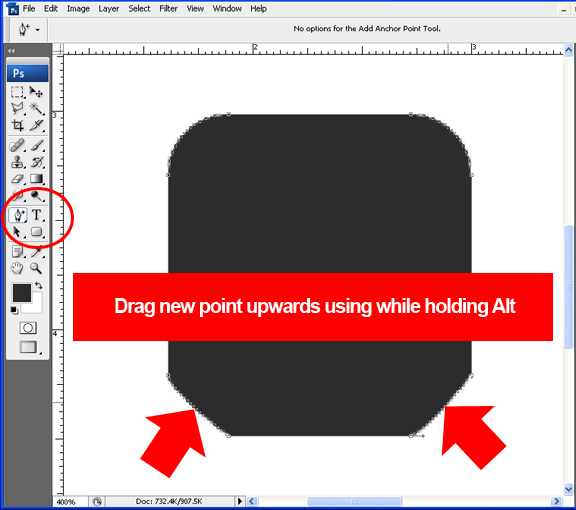Click the vertical ruler at the 4 mark
576x510 pixels.
point(55,334)
